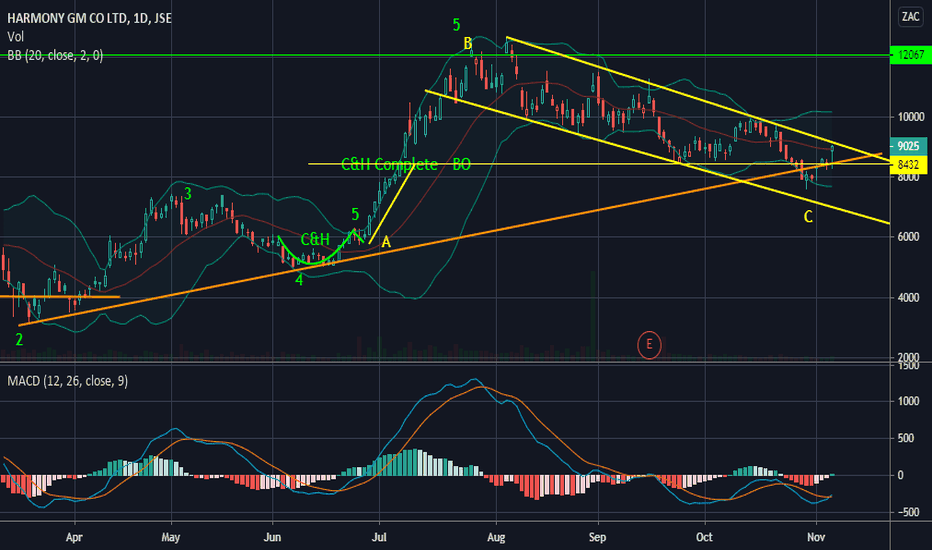Click the May label on time axis
932x550 pixels.
(x=171, y=538)
